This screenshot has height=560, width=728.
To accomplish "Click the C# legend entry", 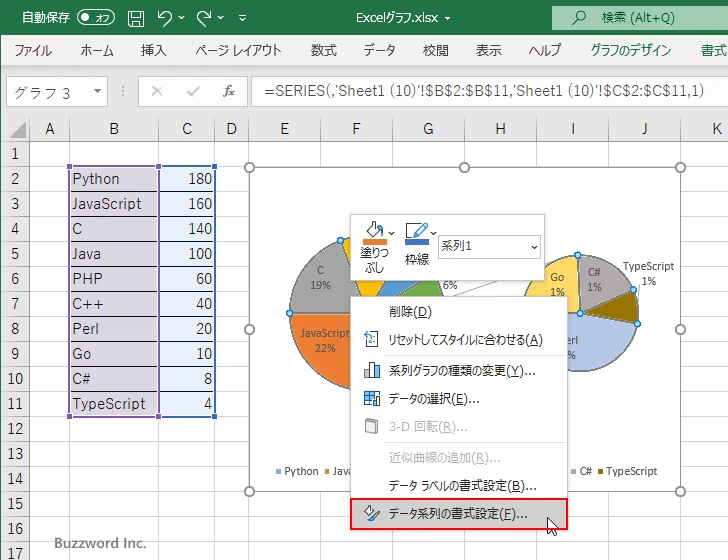I will click(x=581, y=471).
